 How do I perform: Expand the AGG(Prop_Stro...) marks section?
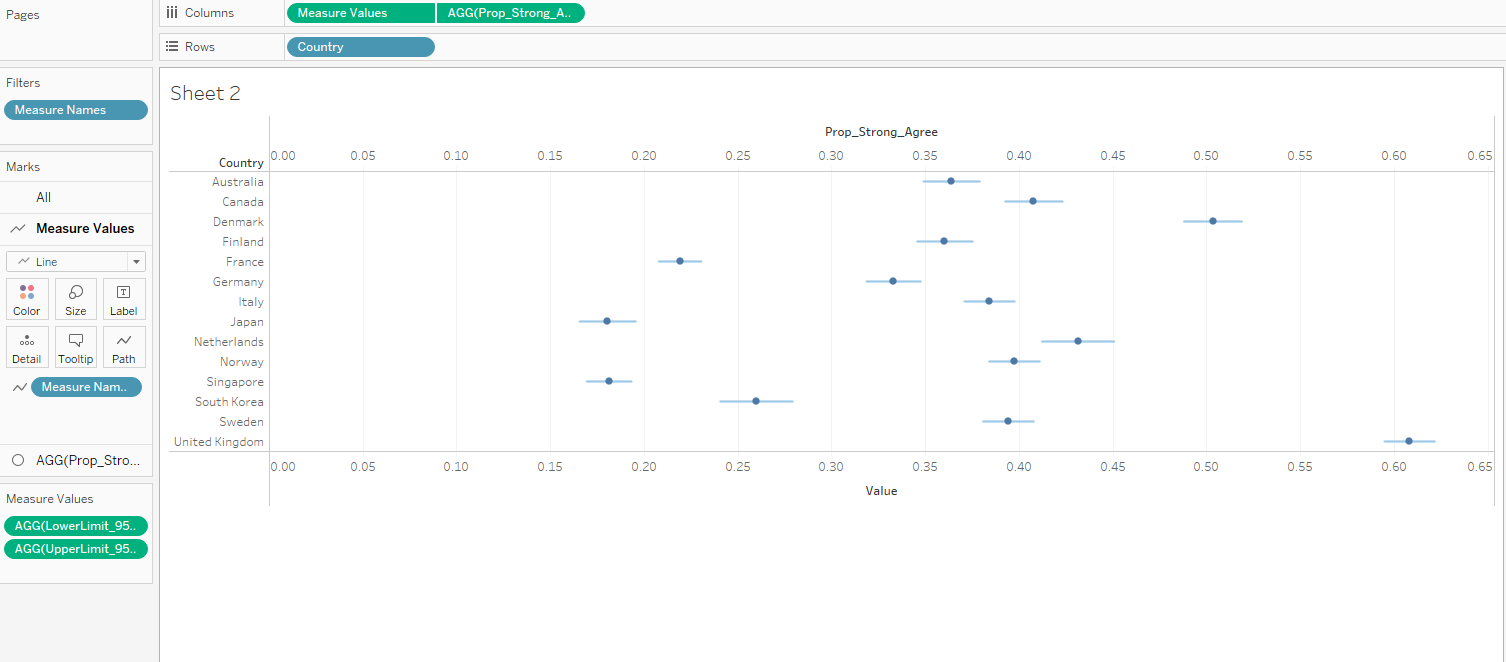[x=88, y=460]
